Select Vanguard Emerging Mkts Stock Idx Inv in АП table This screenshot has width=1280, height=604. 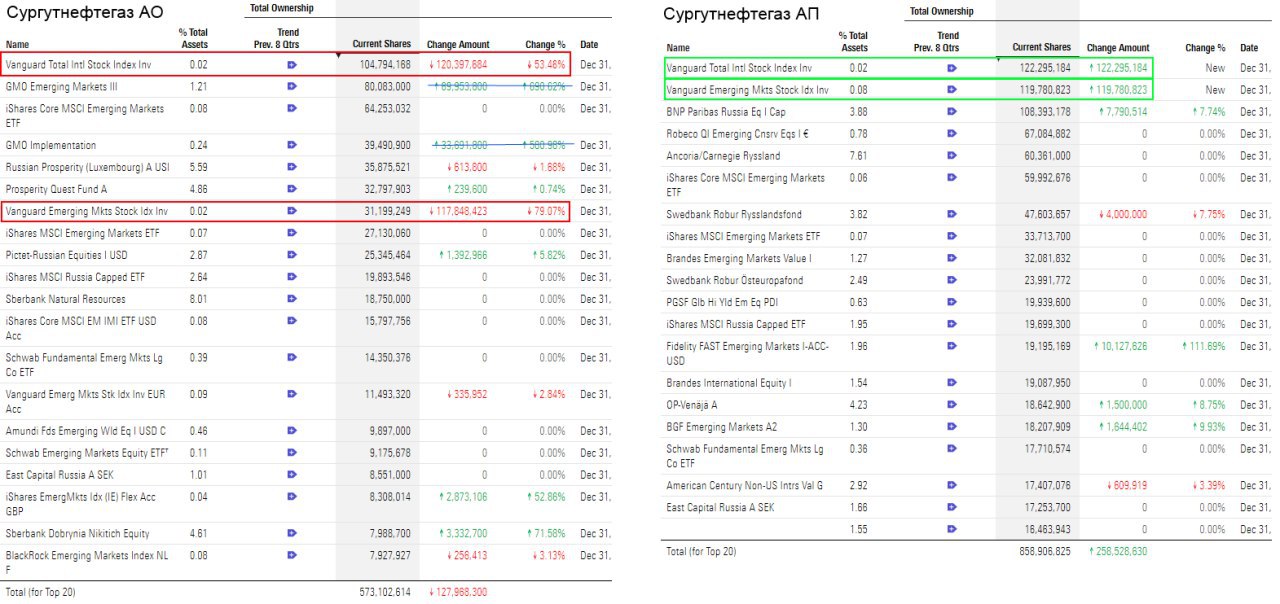[747, 90]
